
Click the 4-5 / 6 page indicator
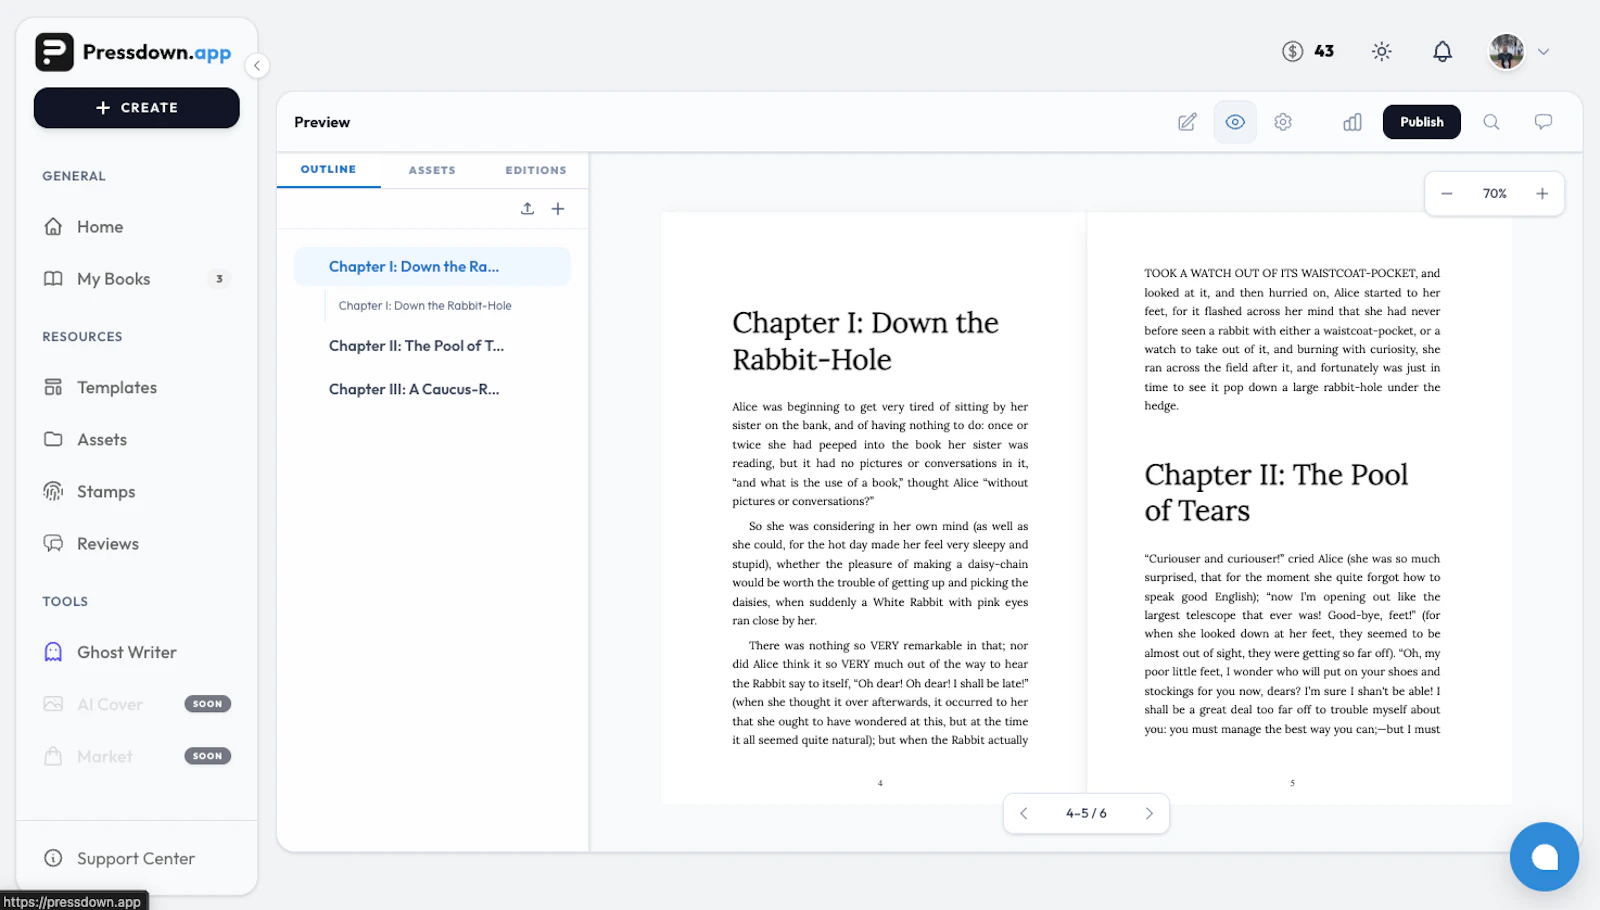1086,814
